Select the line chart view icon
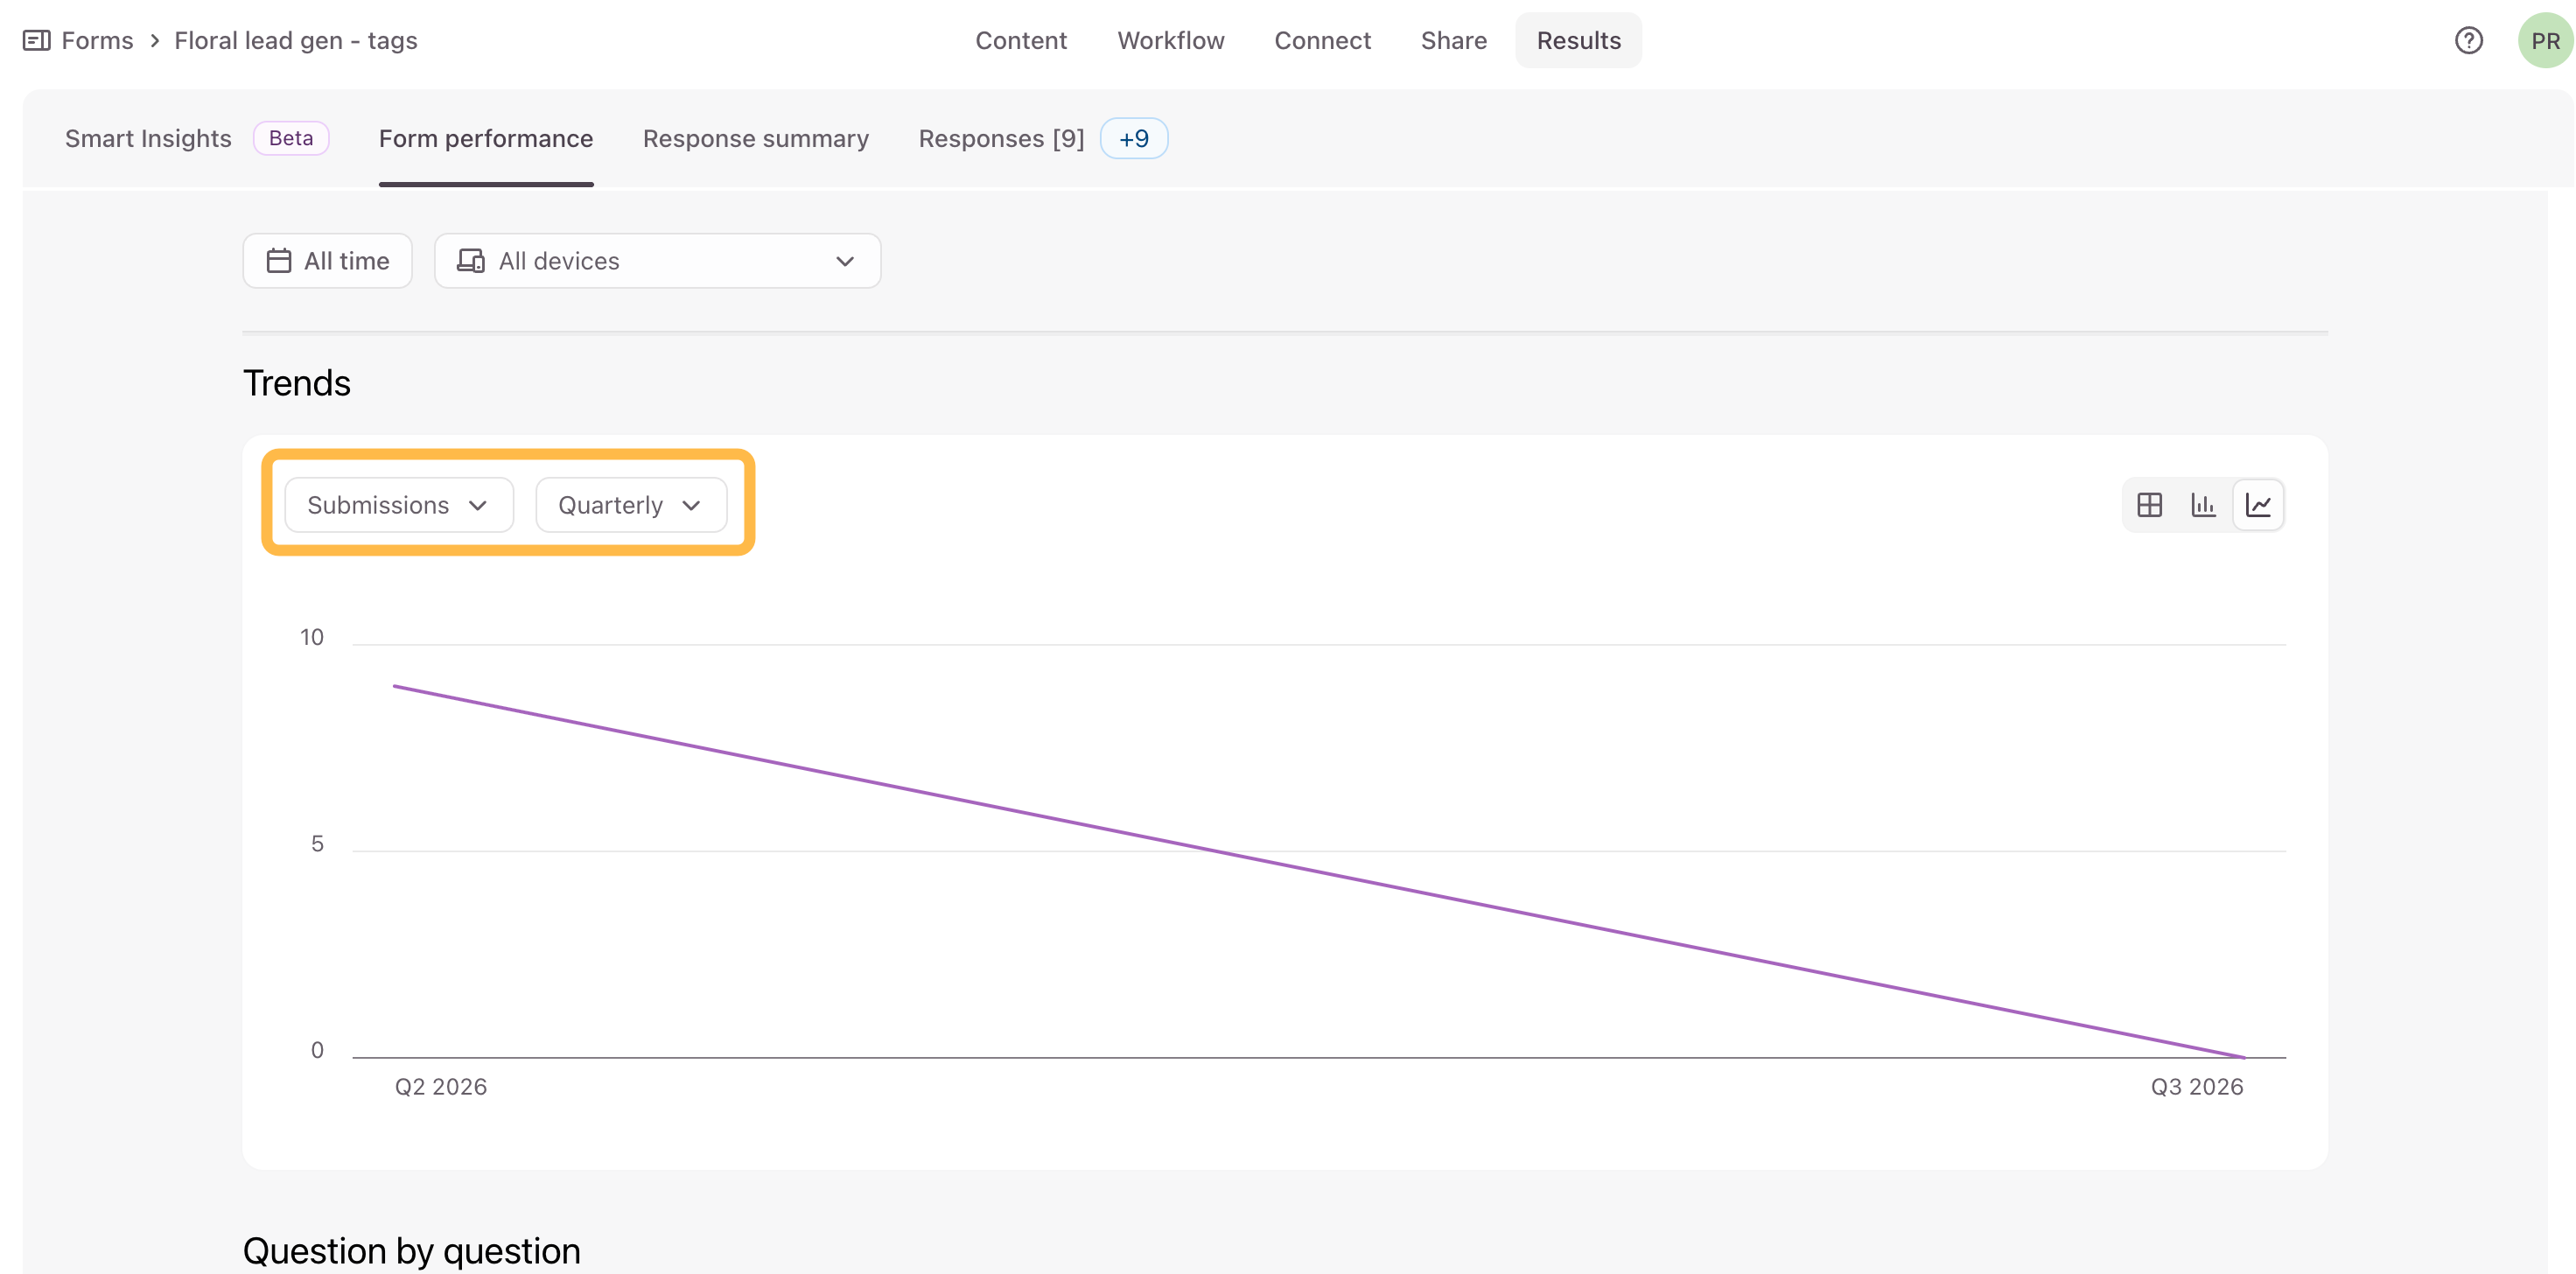The width and height of the screenshot is (2576, 1274). click(x=2258, y=505)
